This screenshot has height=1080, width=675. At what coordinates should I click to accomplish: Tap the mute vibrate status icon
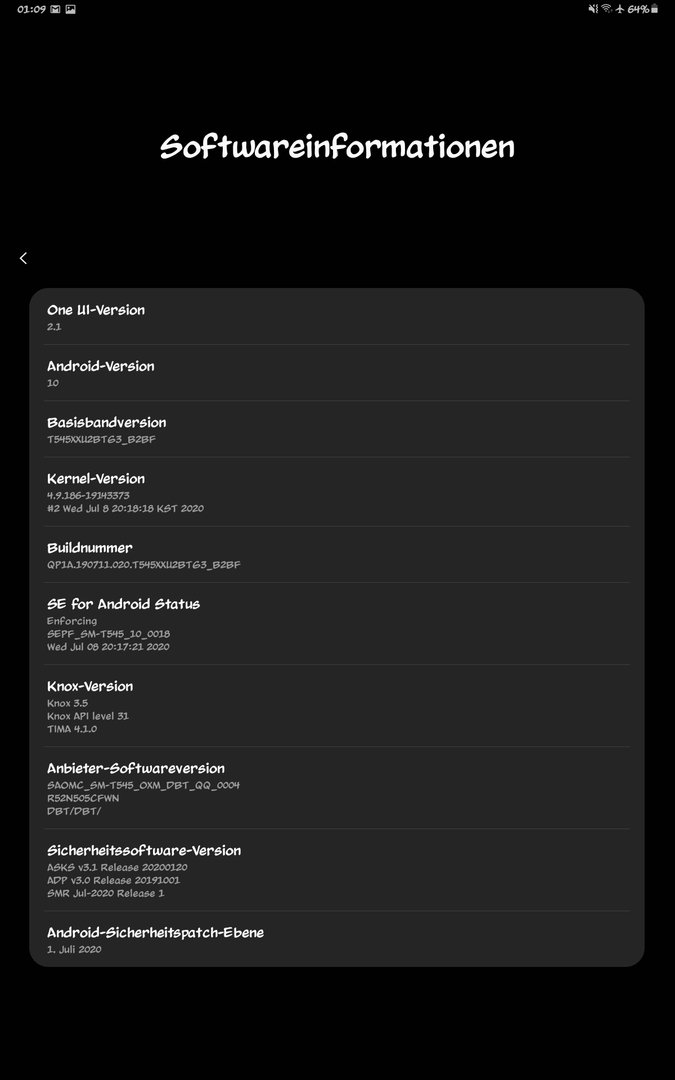click(593, 10)
